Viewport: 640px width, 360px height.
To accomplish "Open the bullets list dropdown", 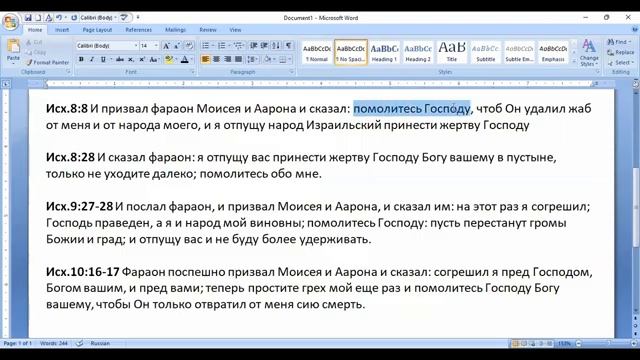I will (213, 45).
